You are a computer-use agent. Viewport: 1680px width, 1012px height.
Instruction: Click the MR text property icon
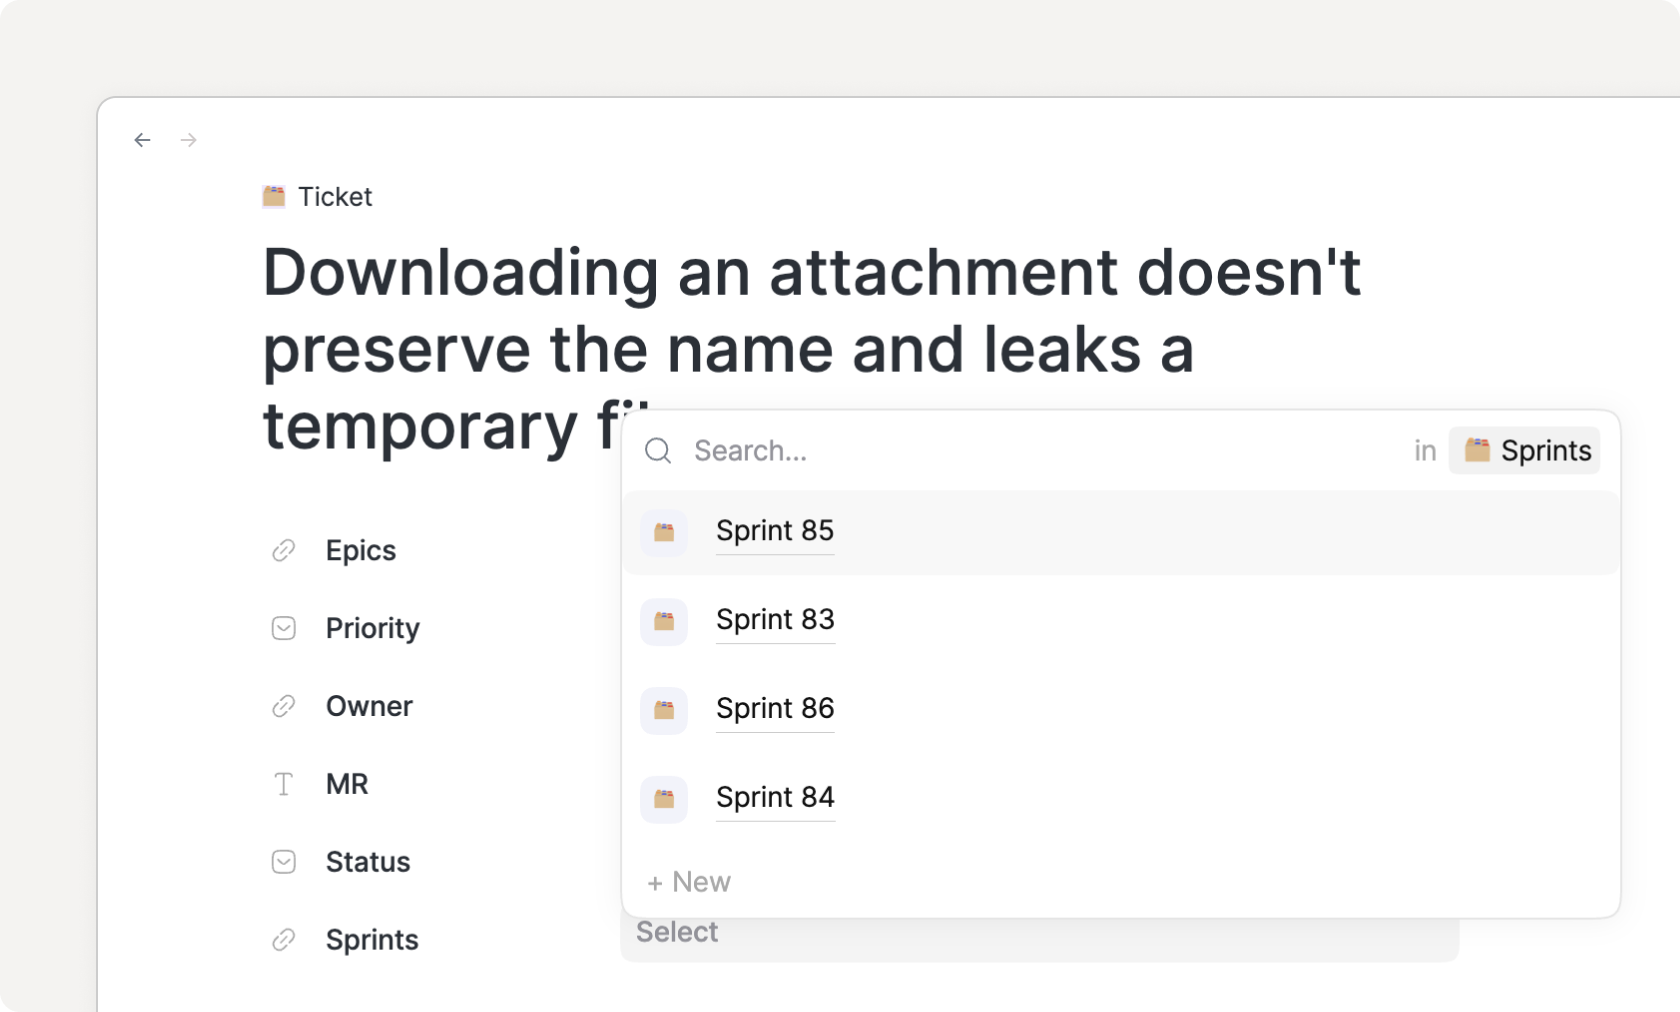pyautogui.click(x=284, y=785)
